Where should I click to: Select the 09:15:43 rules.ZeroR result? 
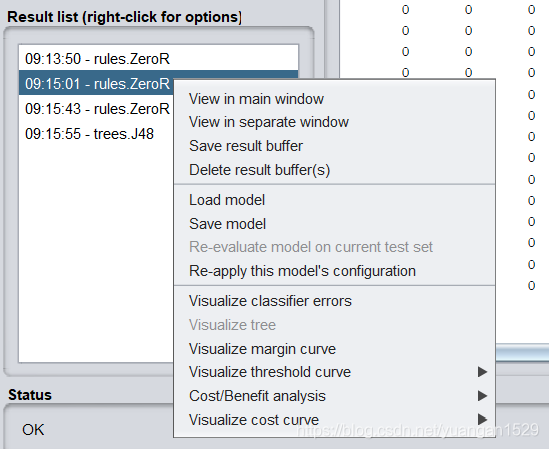click(x=96, y=109)
